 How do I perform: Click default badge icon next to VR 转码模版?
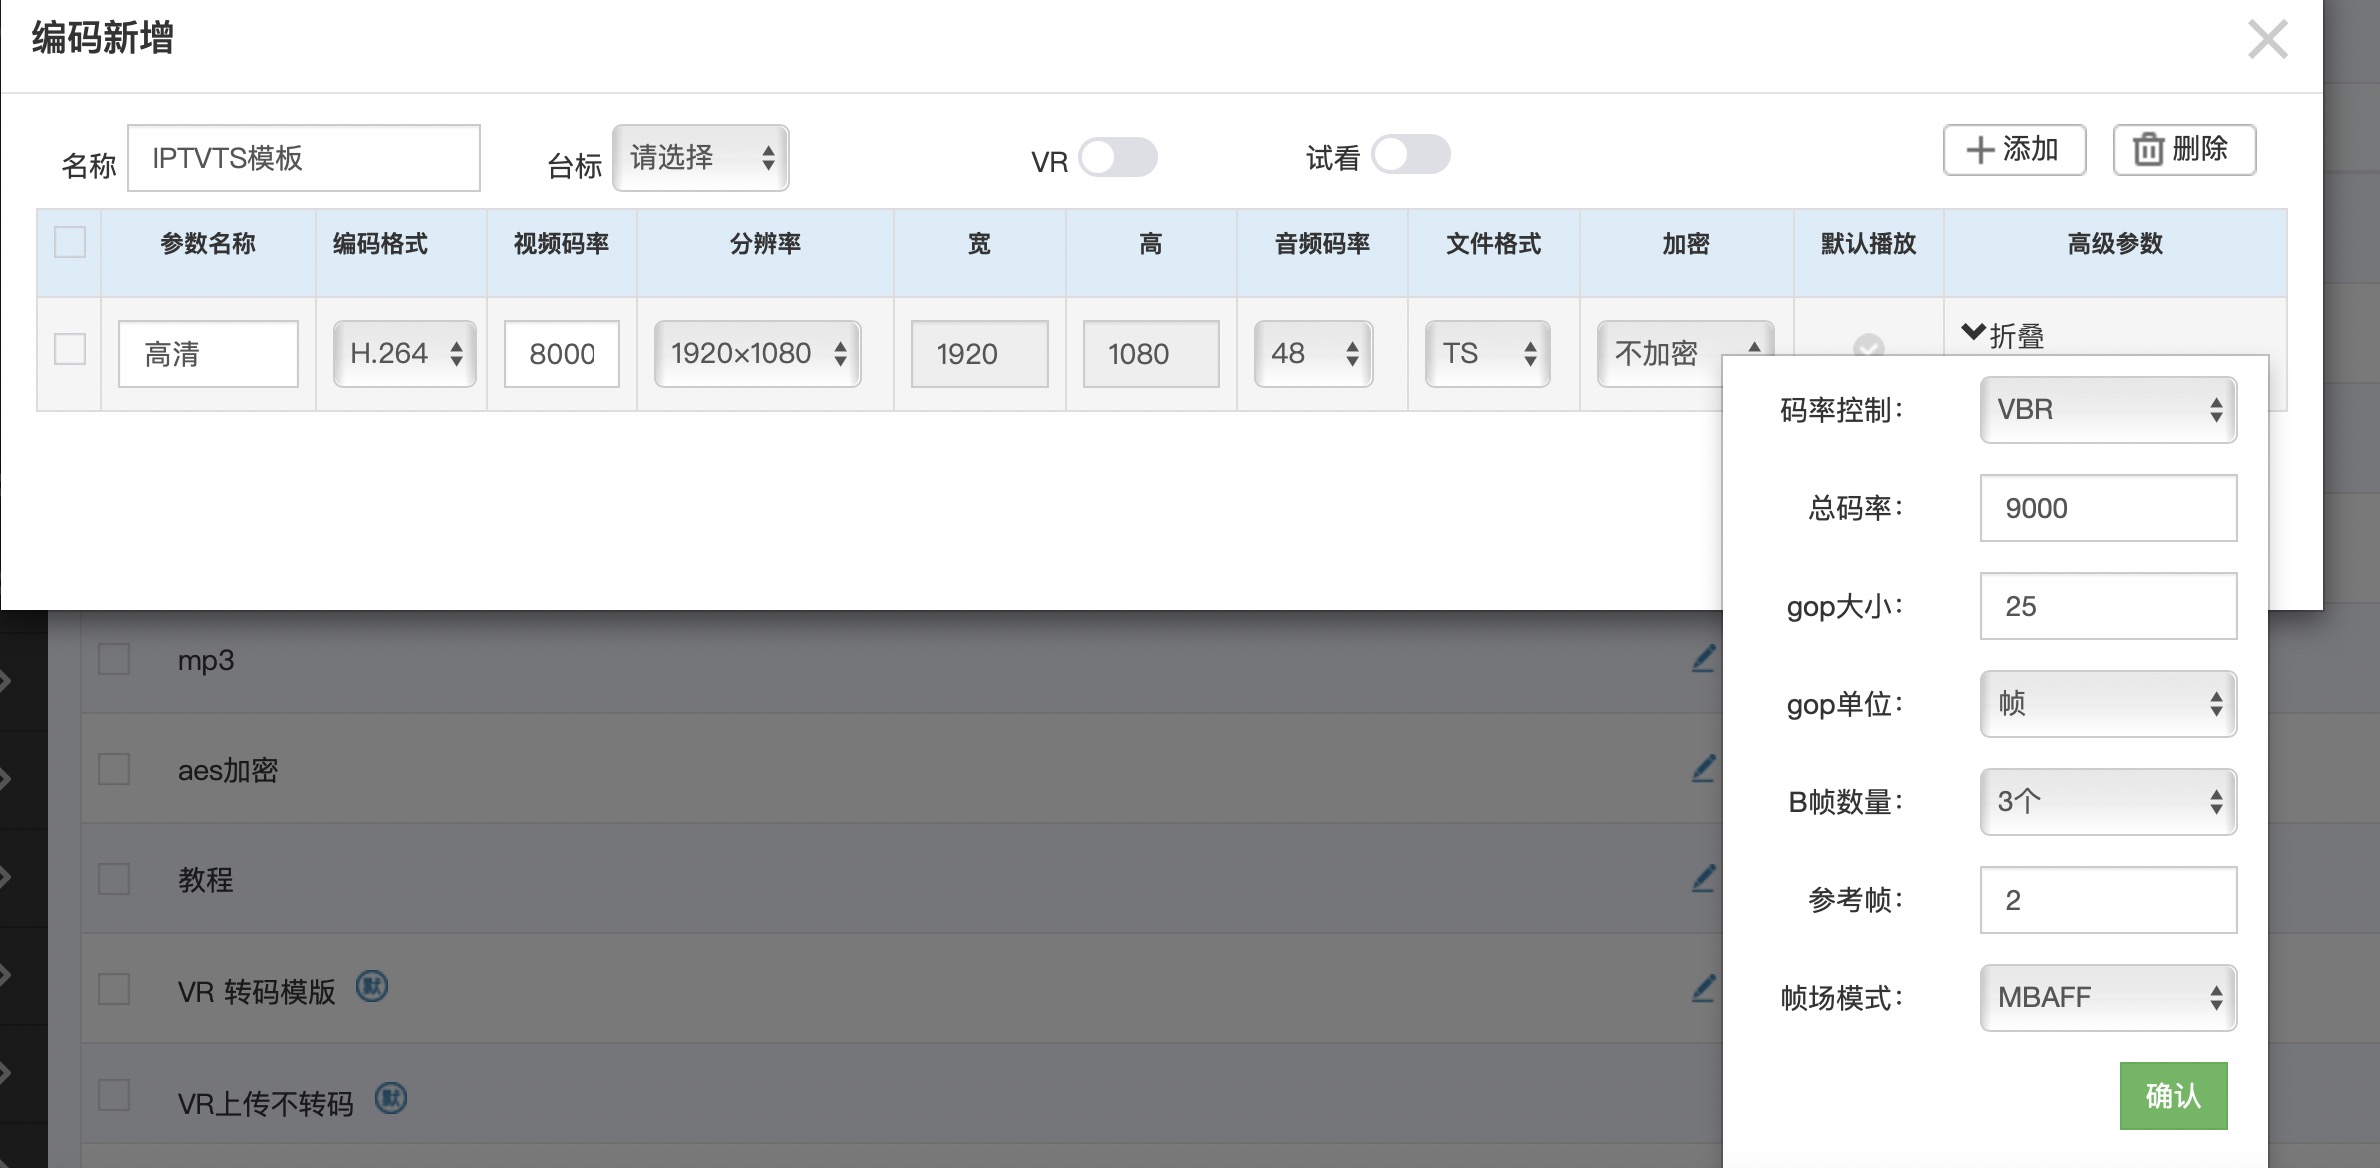point(372,987)
